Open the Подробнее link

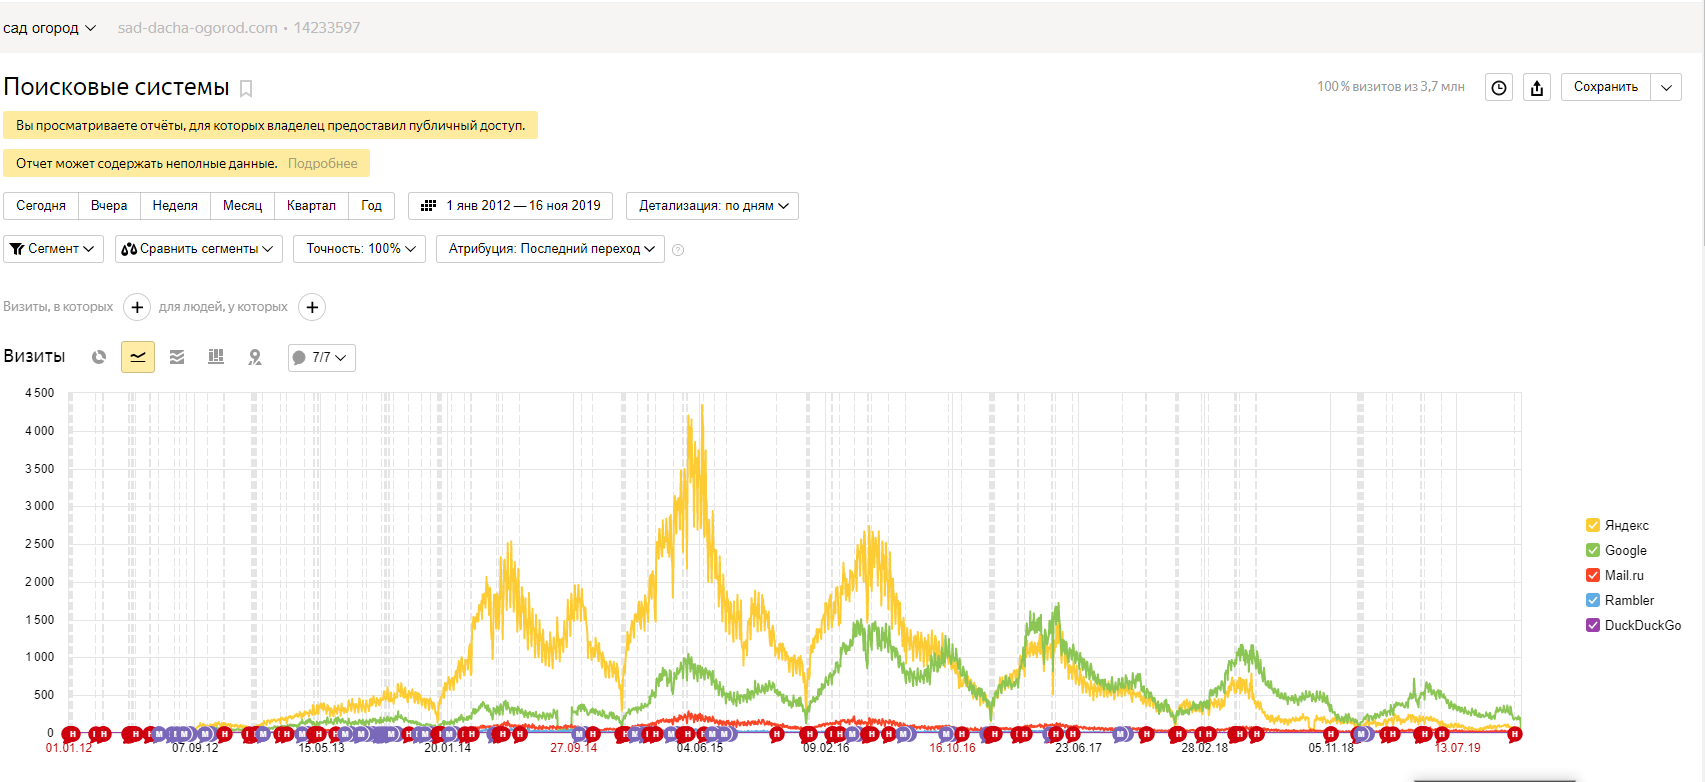[x=322, y=163]
